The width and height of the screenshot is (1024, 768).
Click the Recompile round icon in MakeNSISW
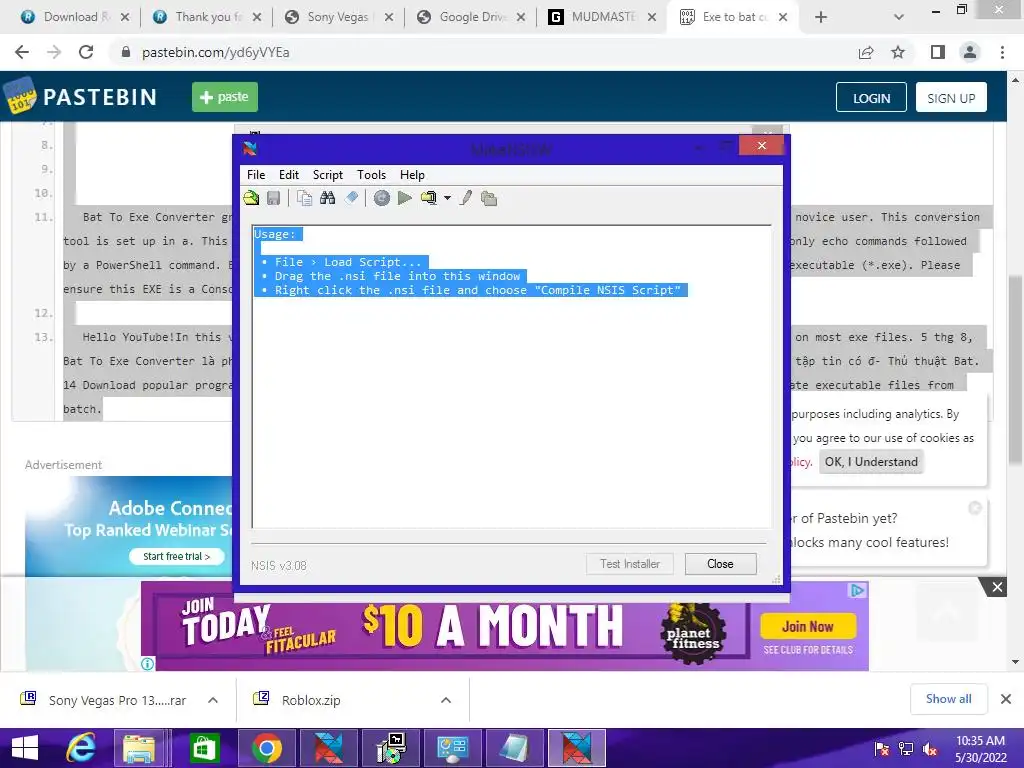381,198
